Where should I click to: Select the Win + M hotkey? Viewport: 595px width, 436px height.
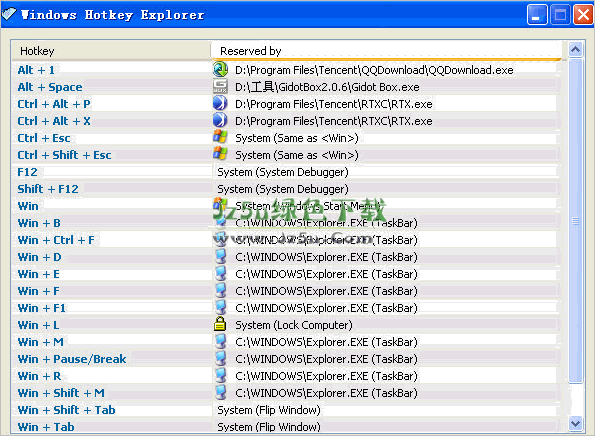point(41,342)
